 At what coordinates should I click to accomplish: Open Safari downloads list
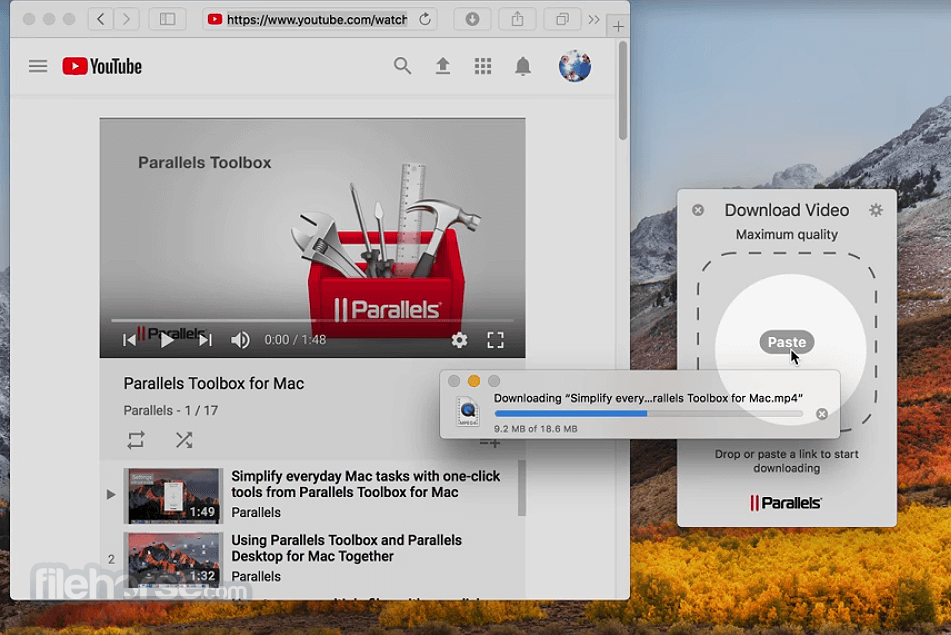(x=472, y=19)
